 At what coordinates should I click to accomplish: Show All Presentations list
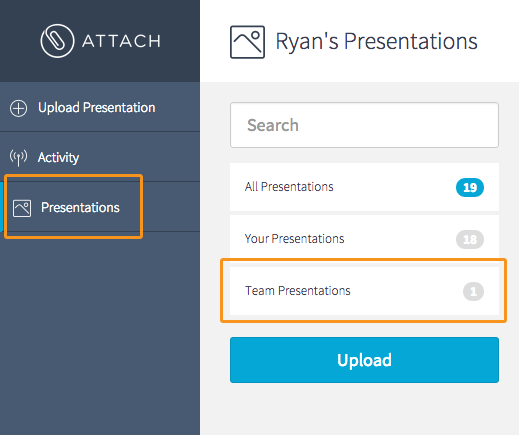[x=364, y=187]
